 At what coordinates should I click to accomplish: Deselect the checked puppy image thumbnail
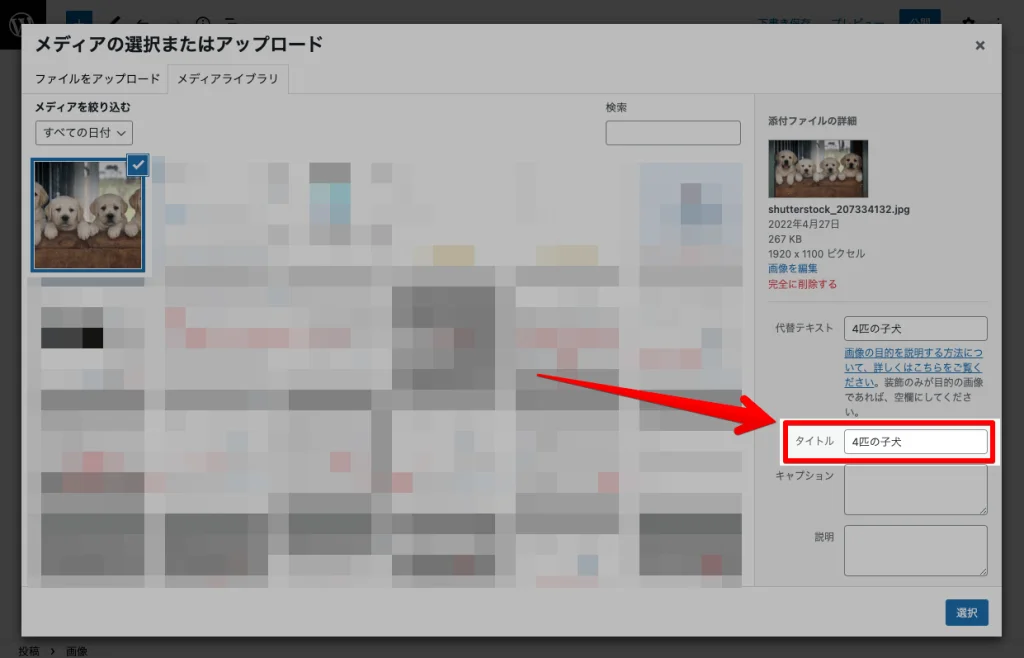click(137, 166)
